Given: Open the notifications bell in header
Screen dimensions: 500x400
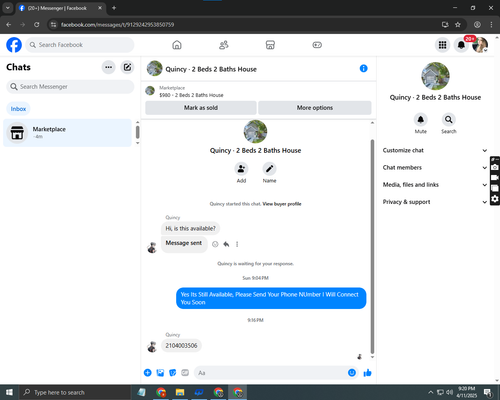Looking at the screenshot, I should (x=461, y=45).
